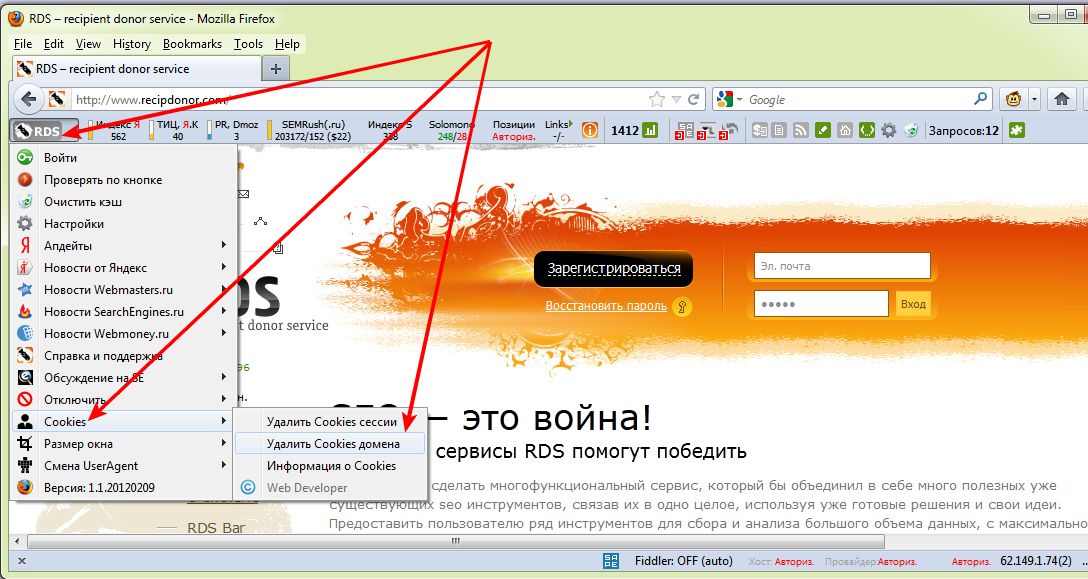Click the password input field
This screenshot has height=579, width=1088.
(x=821, y=304)
